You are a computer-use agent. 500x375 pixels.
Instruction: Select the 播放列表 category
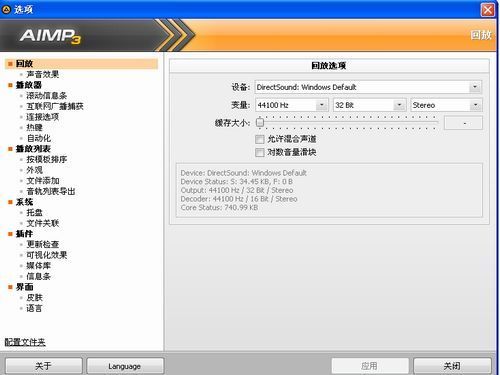33,149
